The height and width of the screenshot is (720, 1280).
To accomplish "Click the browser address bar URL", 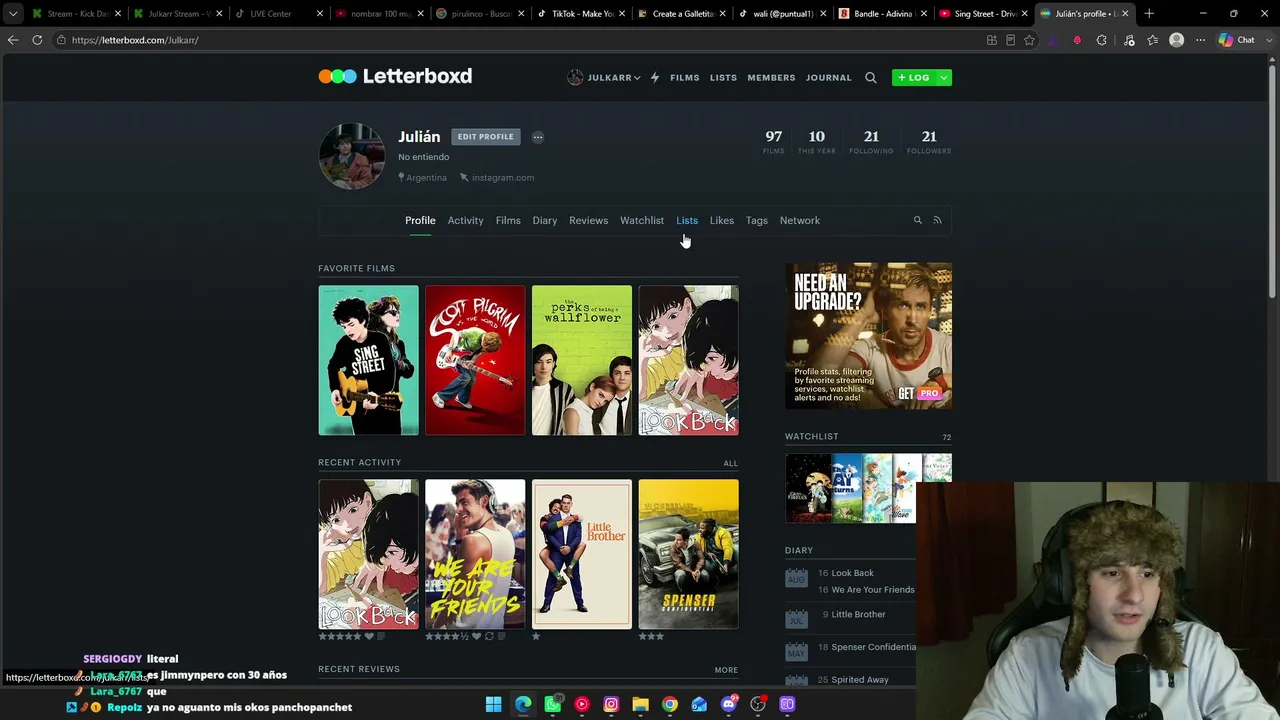I will pyautogui.click(x=135, y=40).
